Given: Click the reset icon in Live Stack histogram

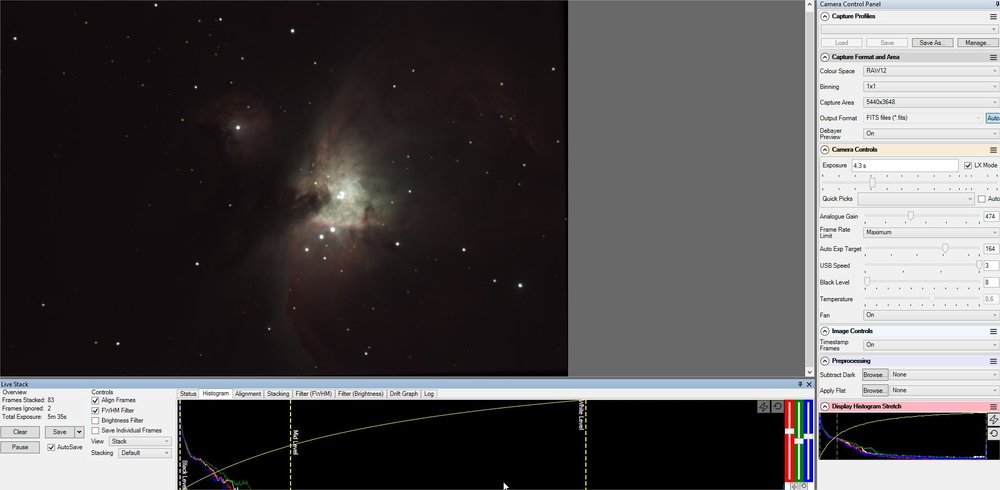Looking at the screenshot, I should coord(777,407).
